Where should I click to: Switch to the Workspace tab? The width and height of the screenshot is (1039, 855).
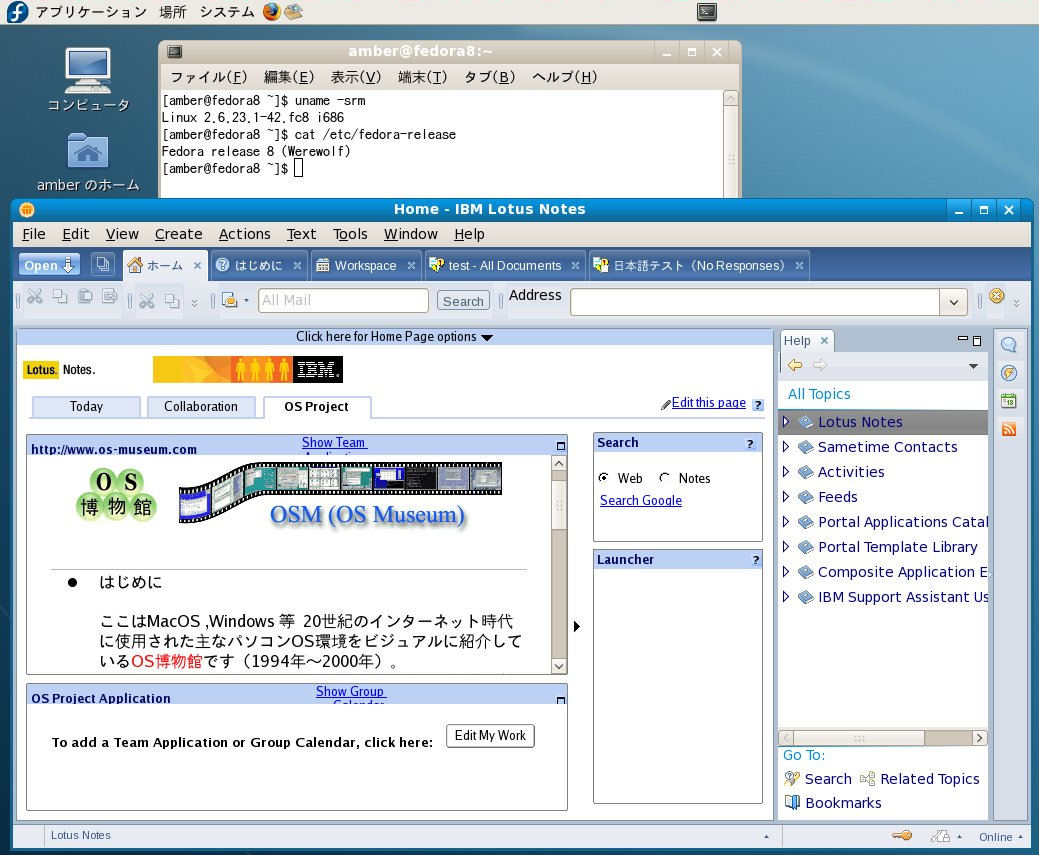tap(364, 266)
